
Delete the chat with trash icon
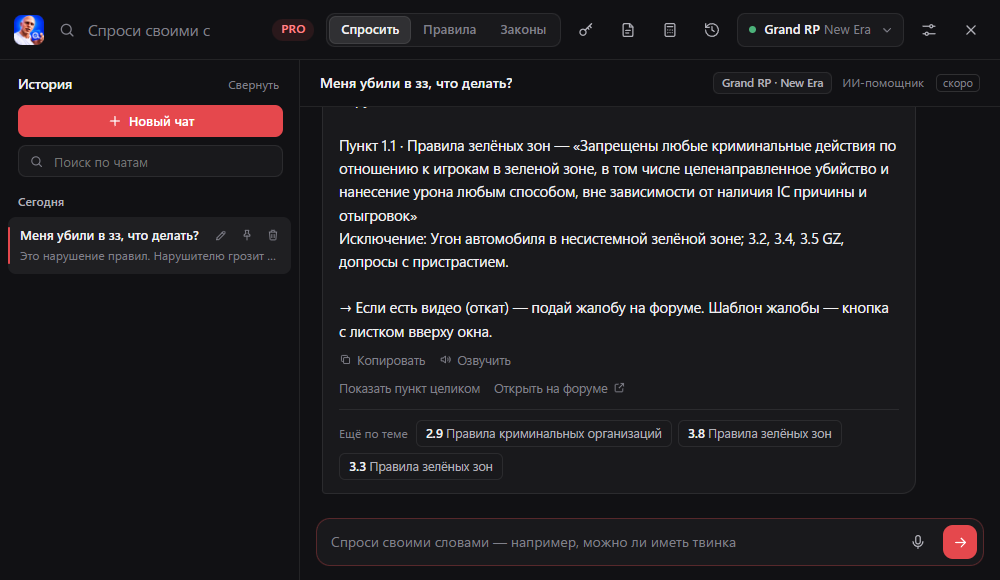click(273, 235)
